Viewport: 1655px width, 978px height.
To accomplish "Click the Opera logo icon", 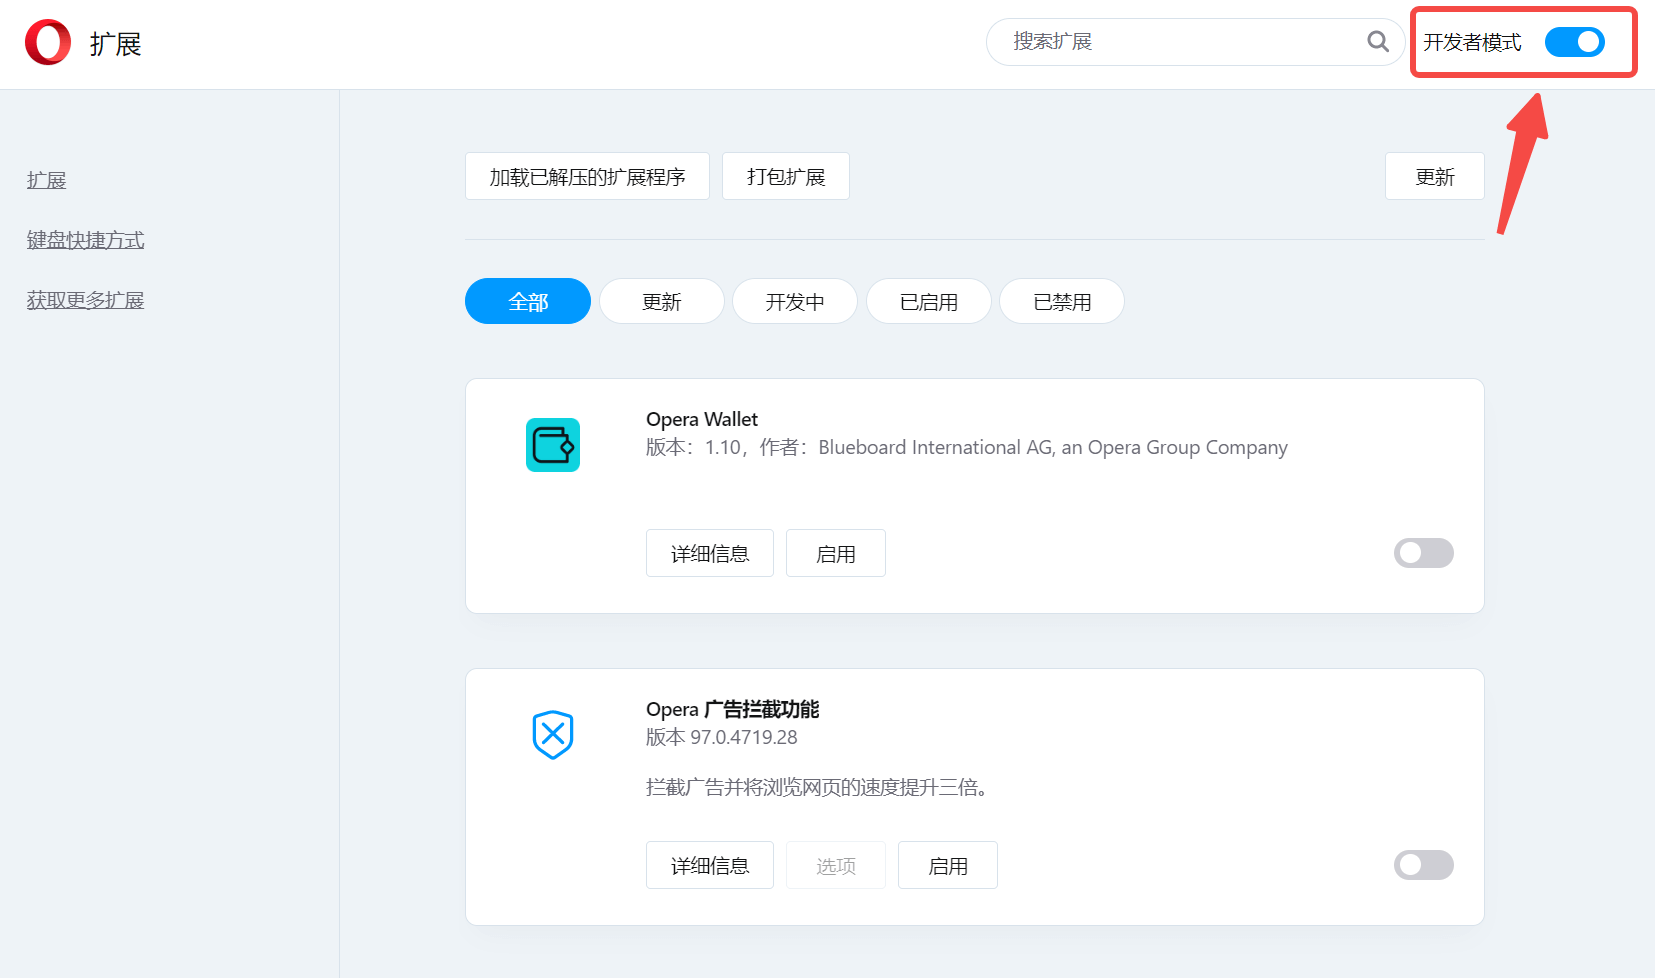I will click(48, 43).
